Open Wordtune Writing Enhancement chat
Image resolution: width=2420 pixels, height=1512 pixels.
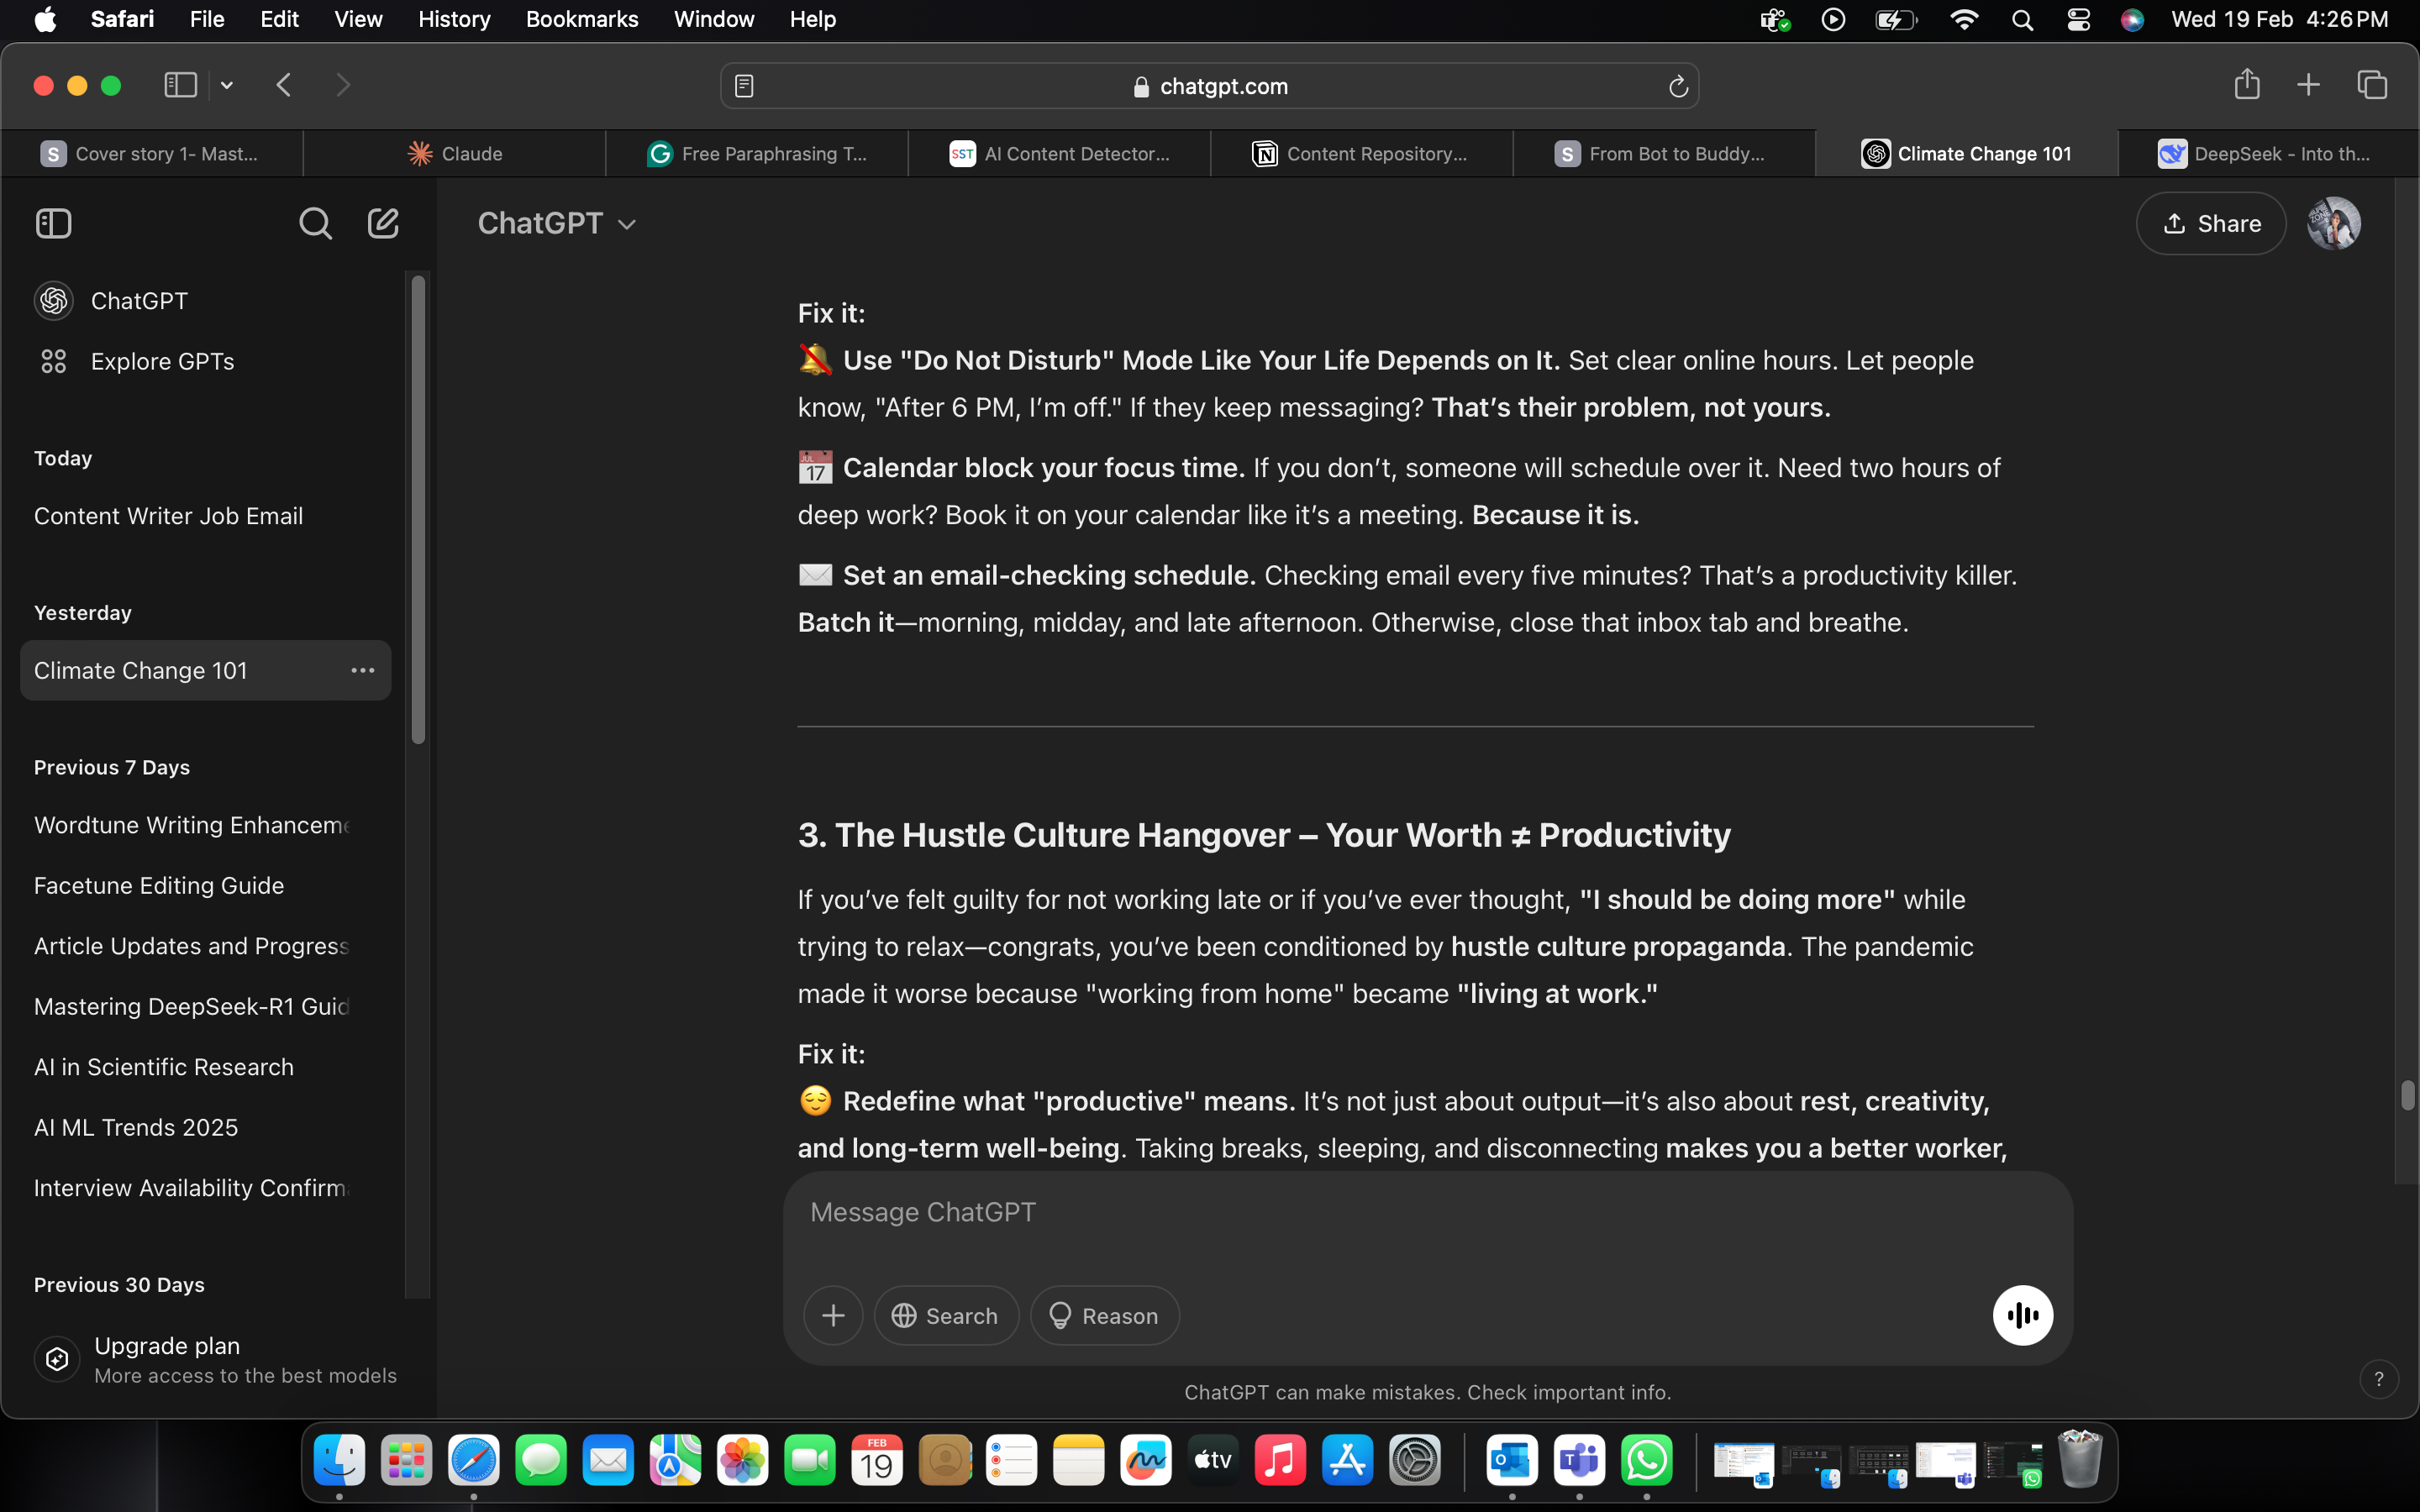coord(205,825)
